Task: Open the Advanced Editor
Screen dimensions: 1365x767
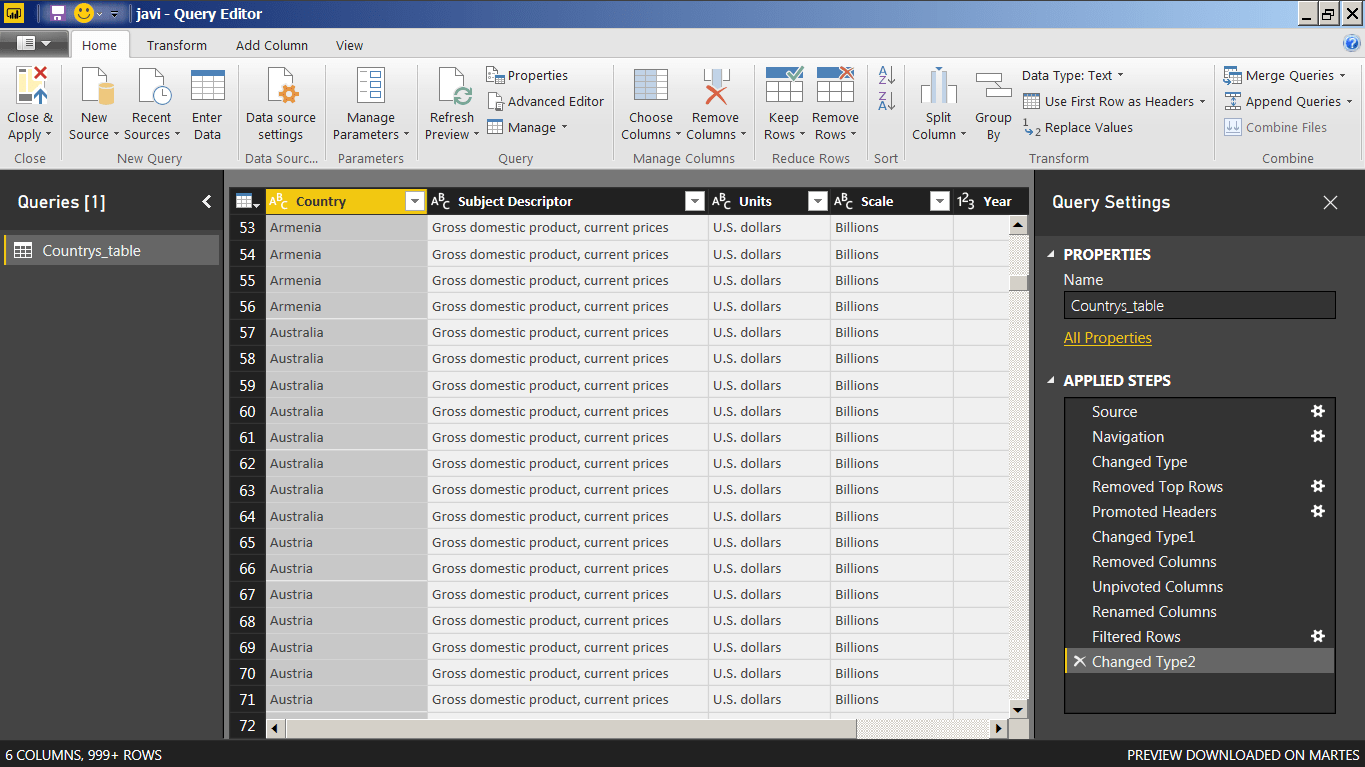Action: 546,101
